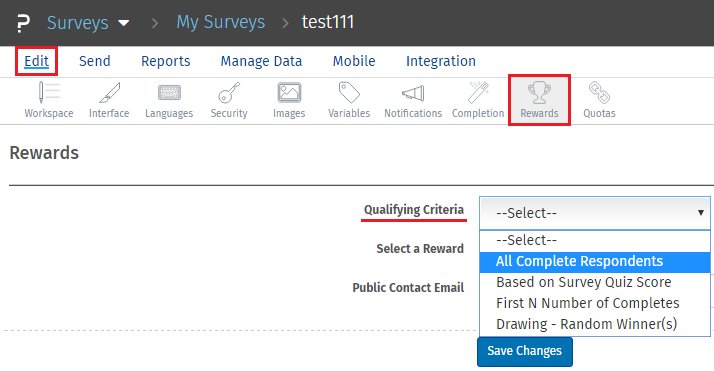This screenshot has height=371, width=714.
Task: Click the test111 survey title
Action: pyautogui.click(x=328, y=22)
